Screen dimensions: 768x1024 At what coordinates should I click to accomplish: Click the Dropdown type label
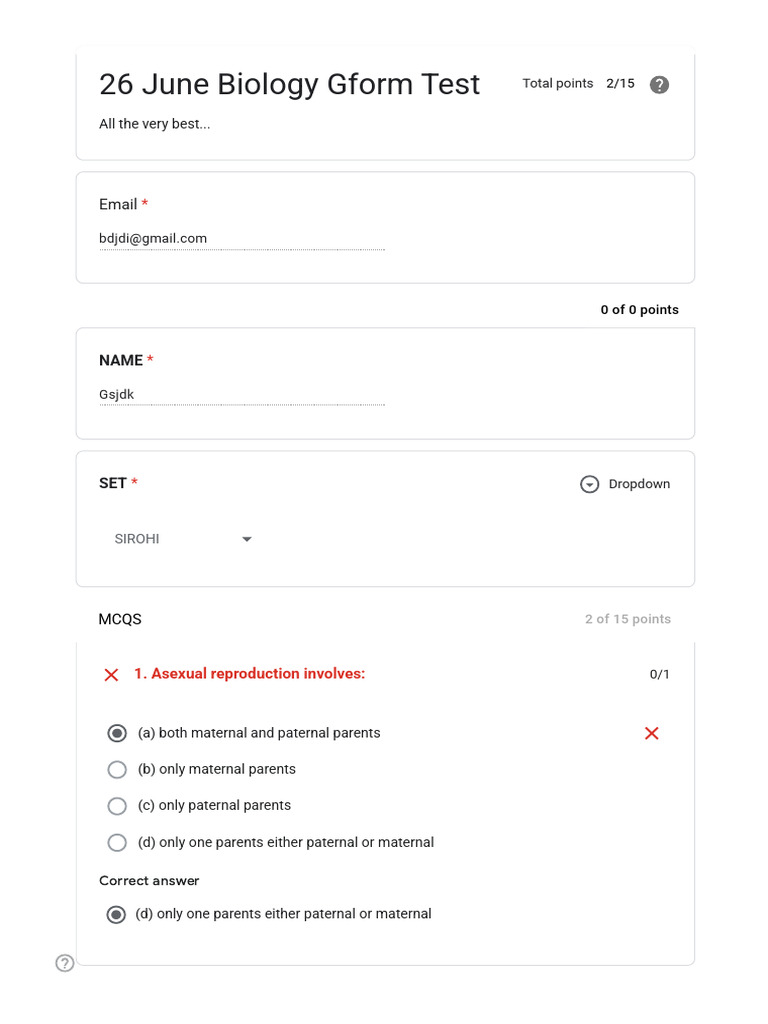pos(639,484)
